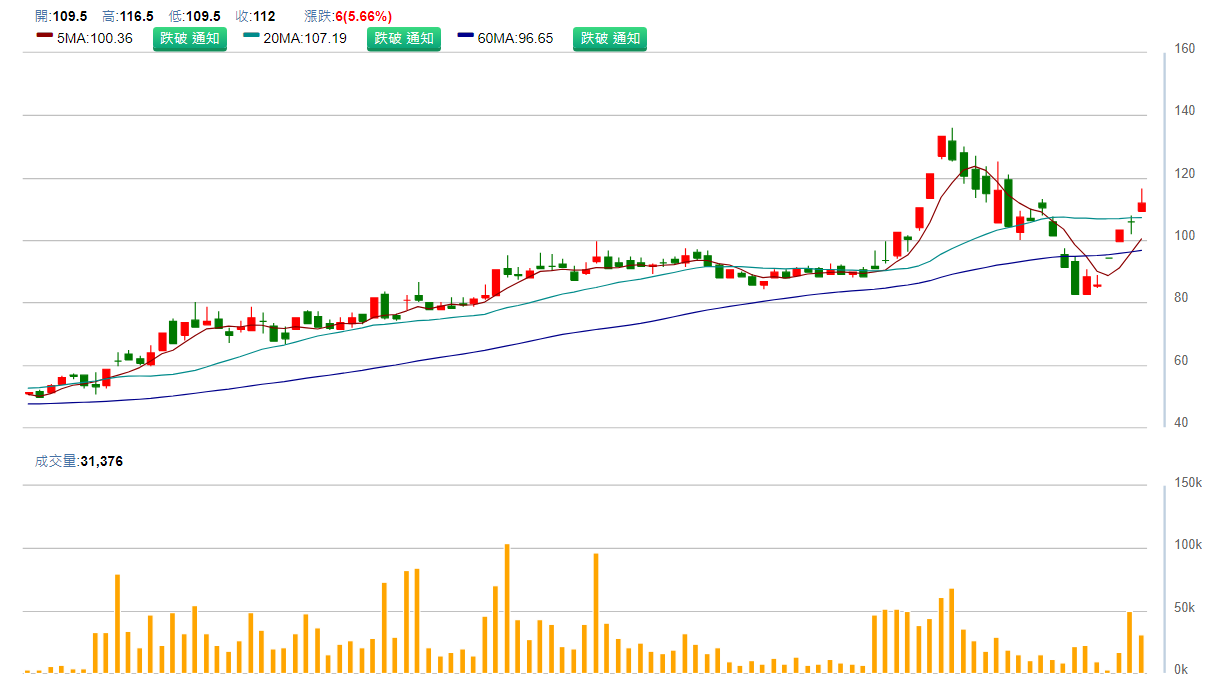The image size is (1230, 685).
Task: Click the tallest volume bar above 100k
Action: 507,608
